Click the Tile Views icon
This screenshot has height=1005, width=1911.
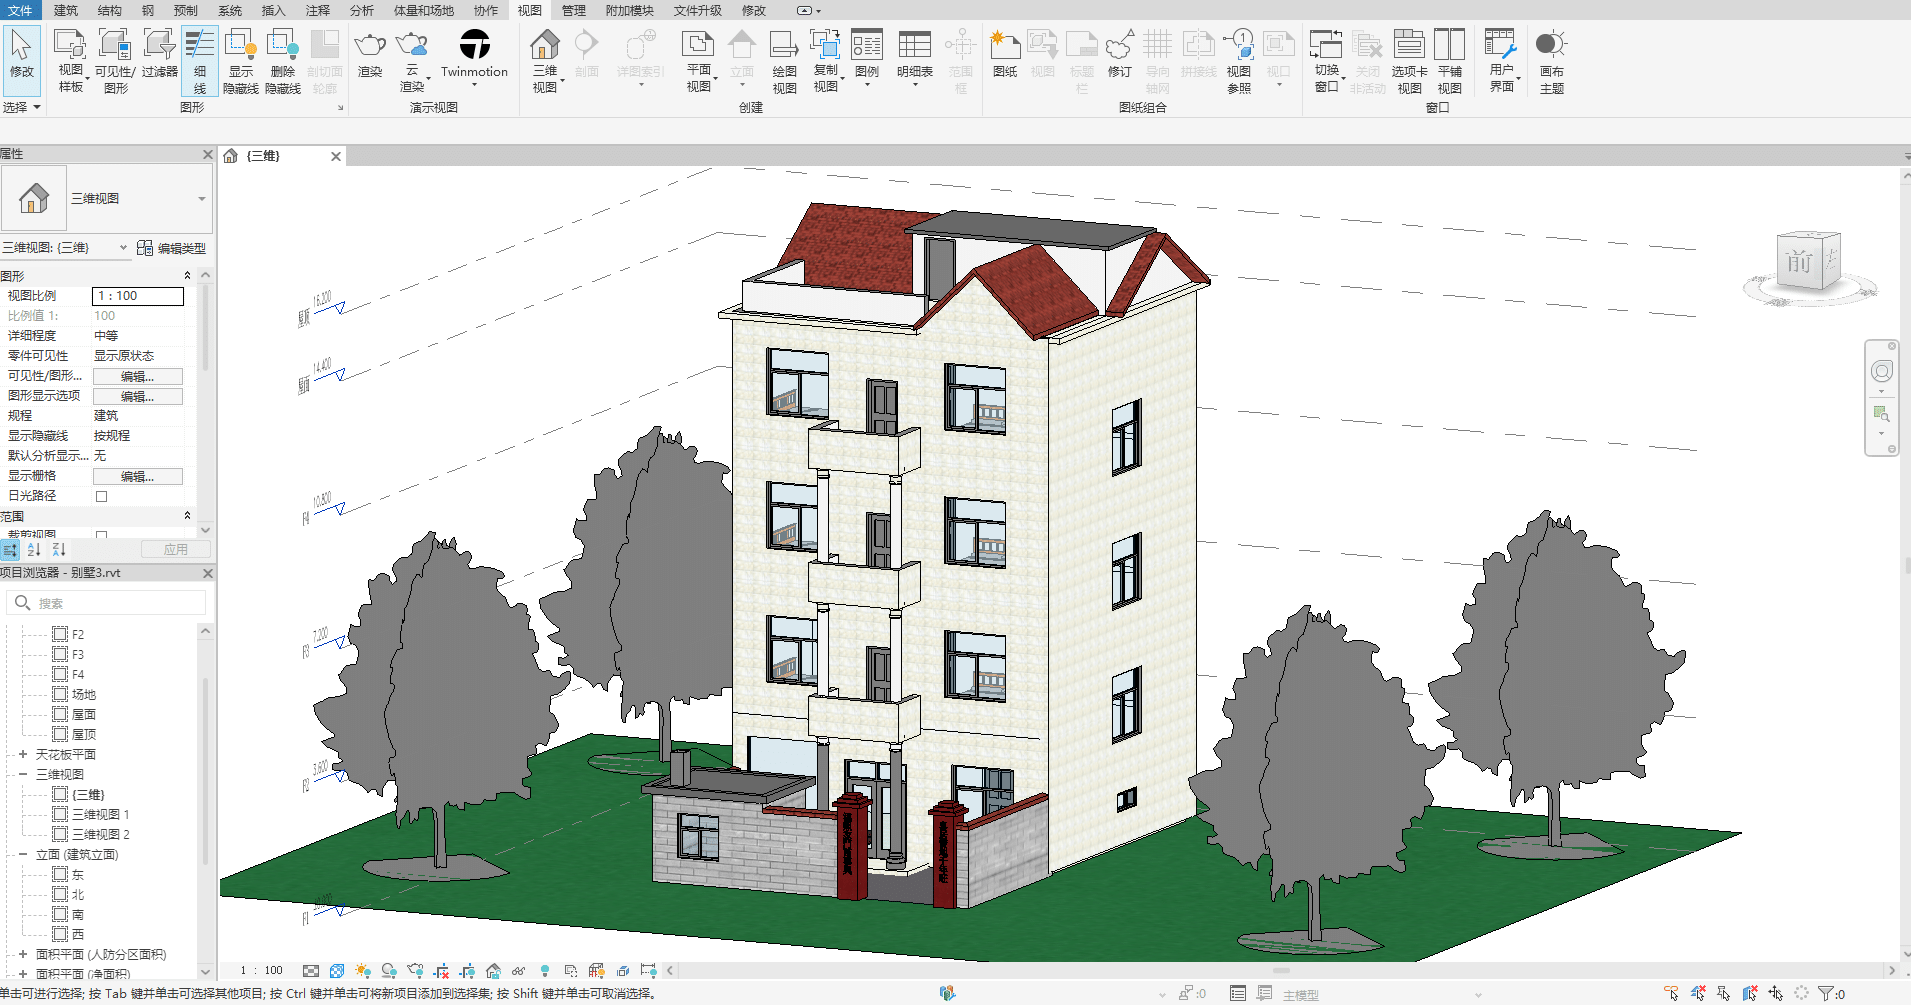(x=1449, y=59)
